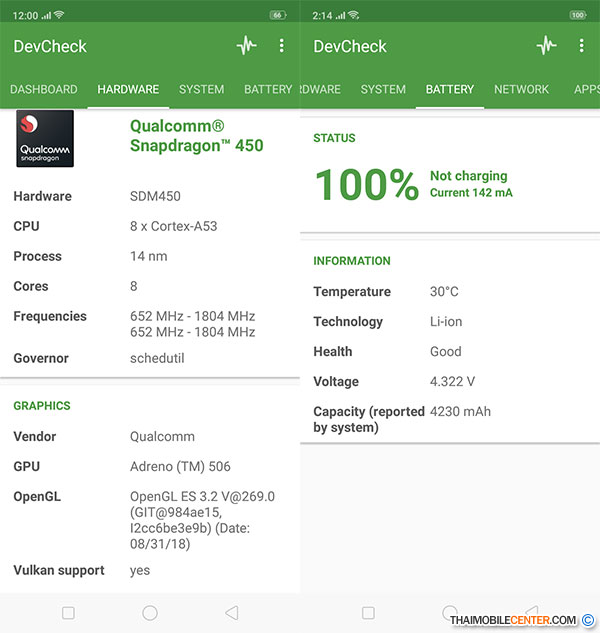Tap the Governor schedutil row
The height and width of the screenshot is (633, 600).
tap(150, 358)
